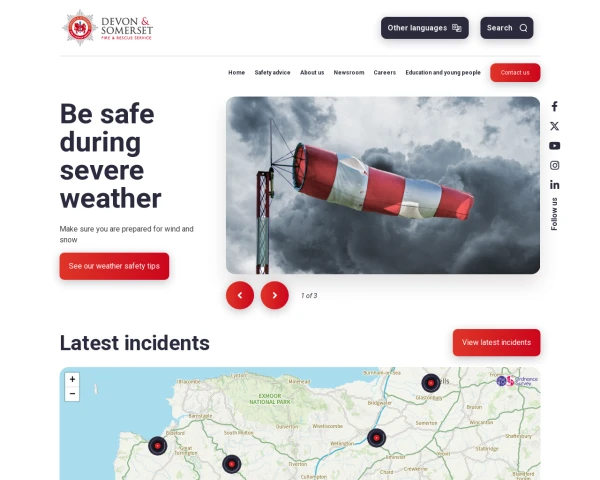600x480 pixels.
Task: Click the Contact us button
Action: 515,73
